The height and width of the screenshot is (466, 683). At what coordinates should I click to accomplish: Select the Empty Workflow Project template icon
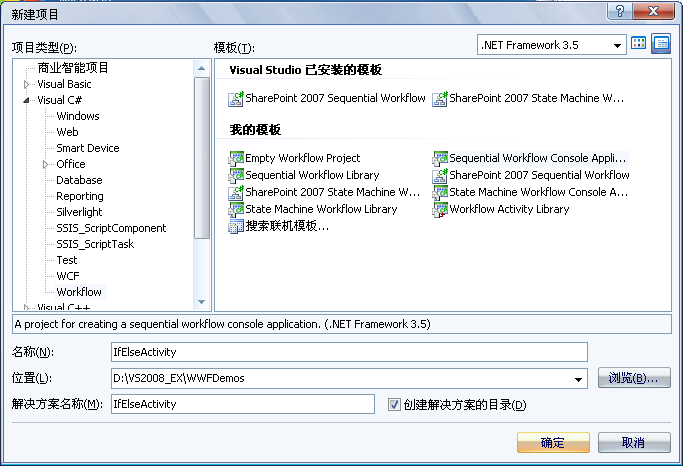[x=236, y=159]
